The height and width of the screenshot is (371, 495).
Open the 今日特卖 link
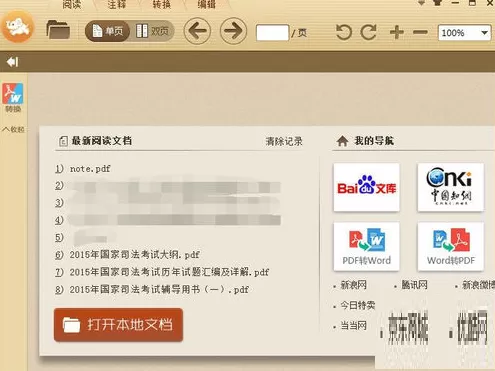point(358,305)
